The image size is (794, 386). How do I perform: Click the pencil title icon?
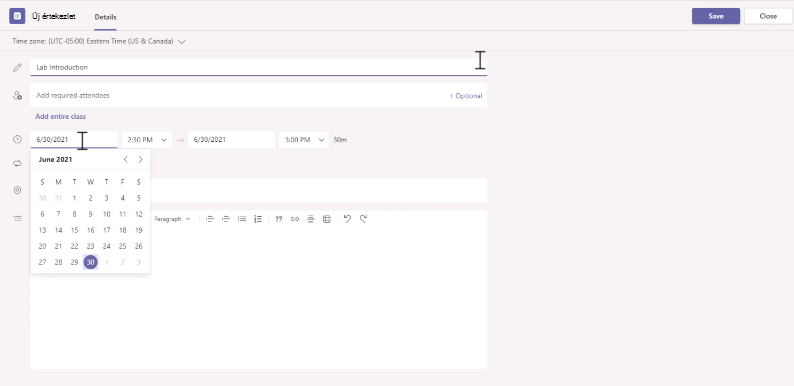[17, 67]
